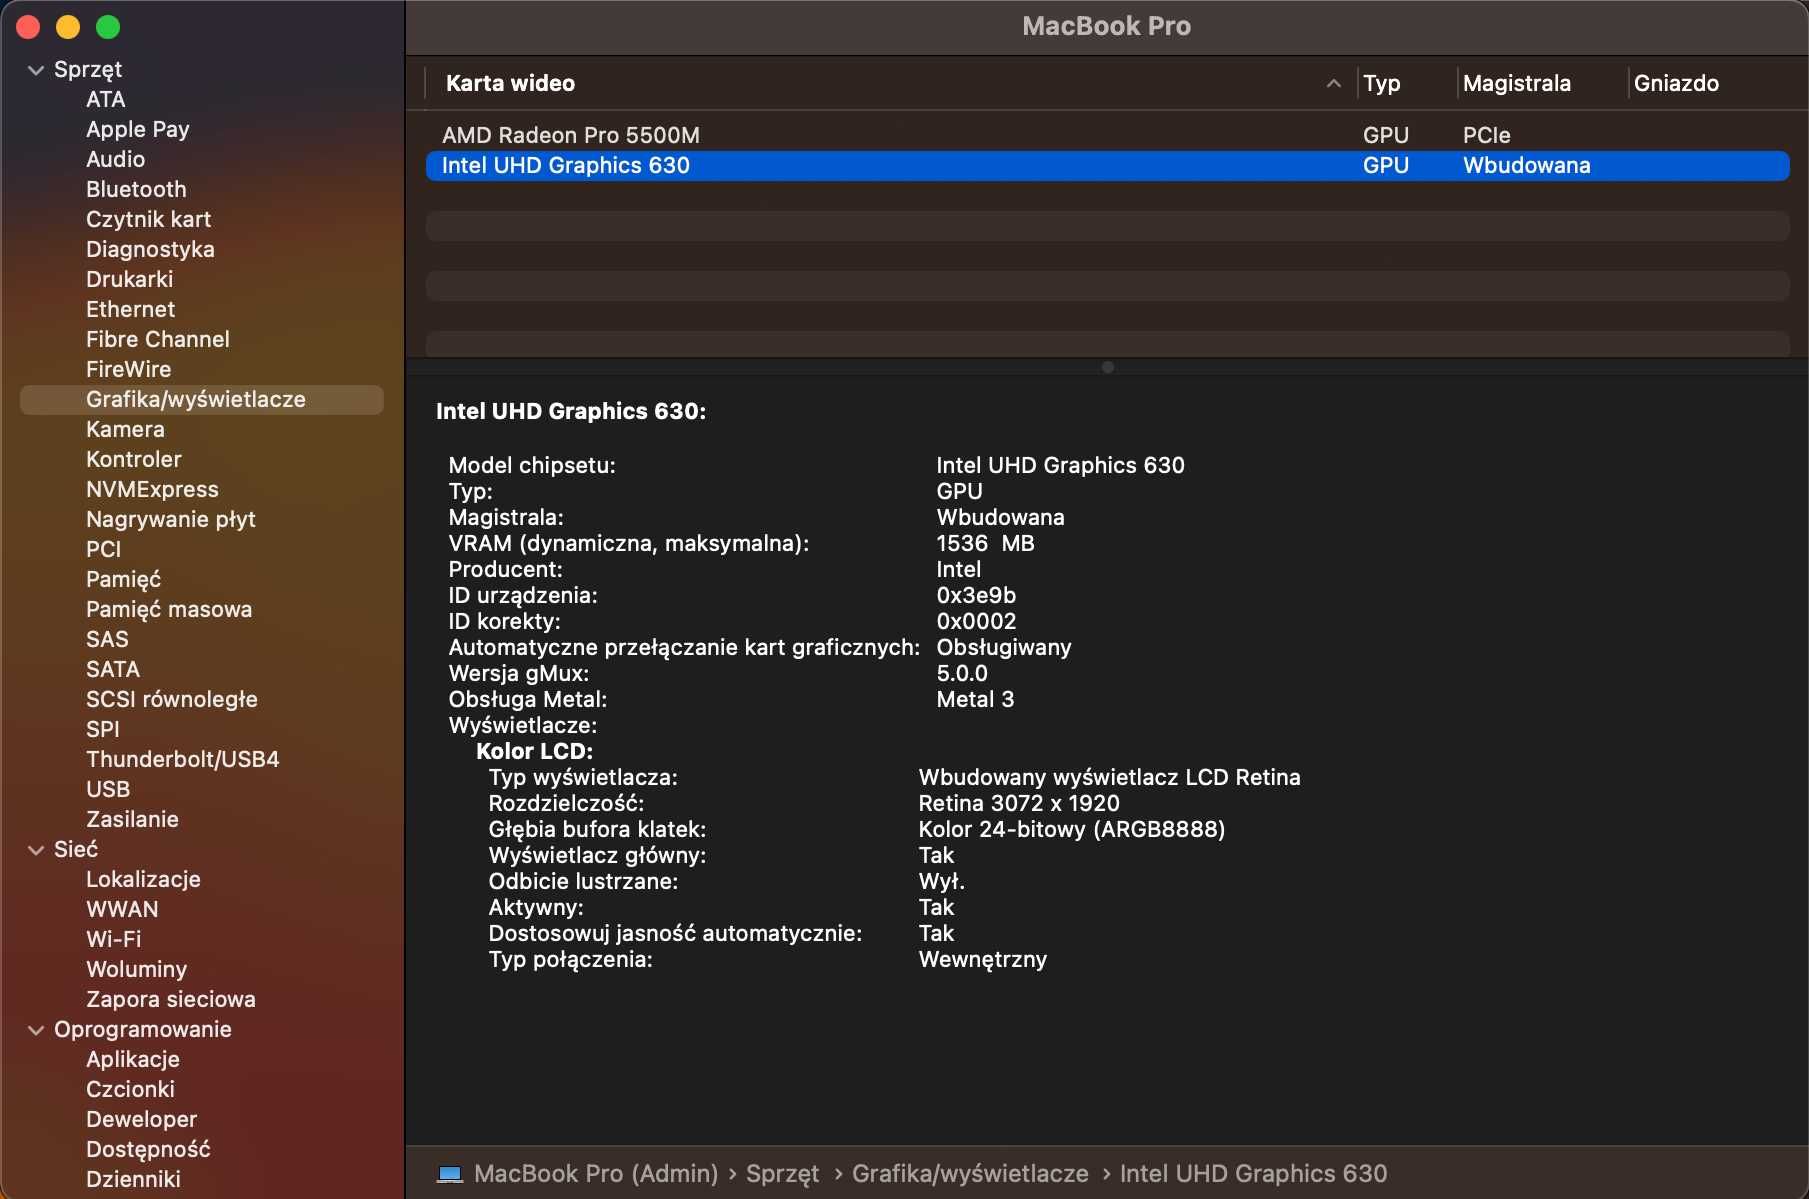The height and width of the screenshot is (1199, 1809).
Task: Select Grafika/wyświetlacze in sidebar
Action: click(202, 400)
